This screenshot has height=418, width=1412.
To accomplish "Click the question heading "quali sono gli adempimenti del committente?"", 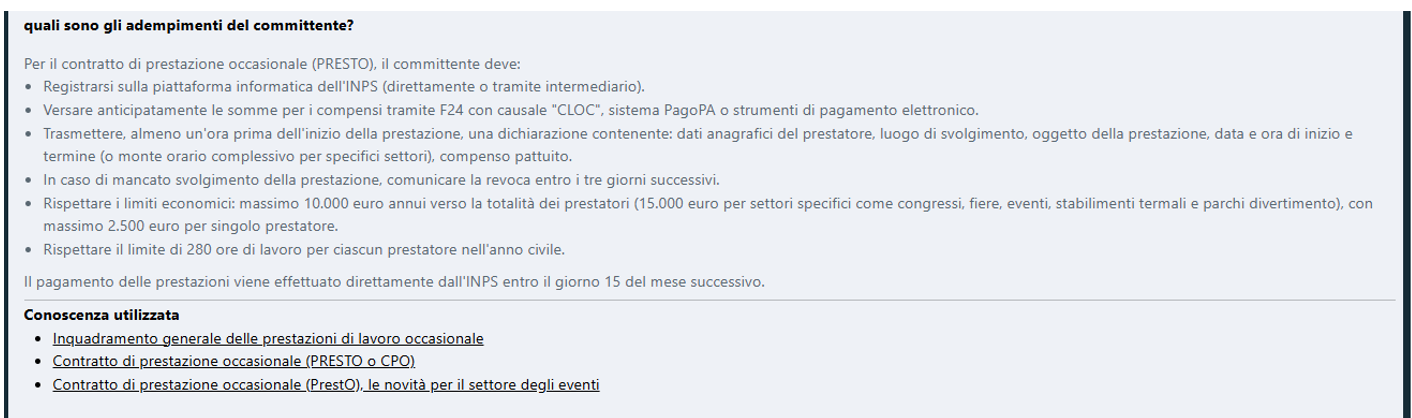I will [188, 24].
